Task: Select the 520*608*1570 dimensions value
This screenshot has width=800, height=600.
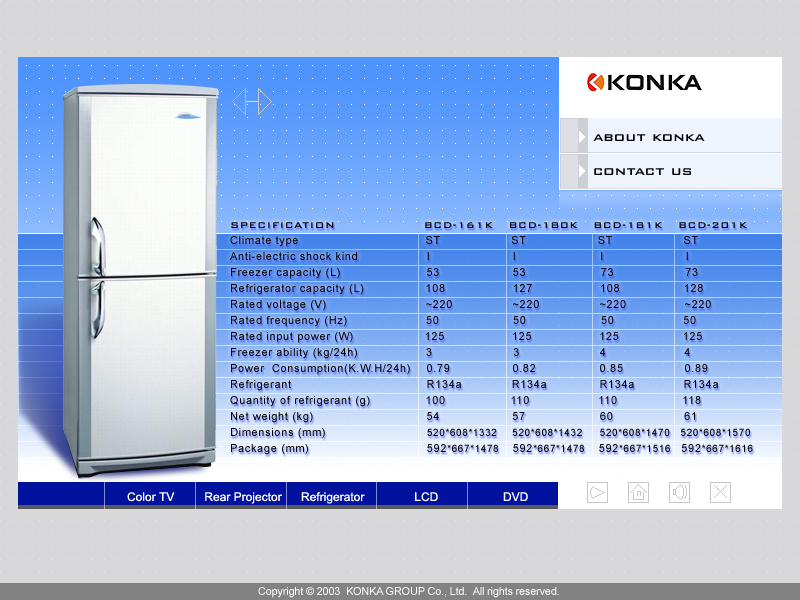Action: tap(715, 433)
